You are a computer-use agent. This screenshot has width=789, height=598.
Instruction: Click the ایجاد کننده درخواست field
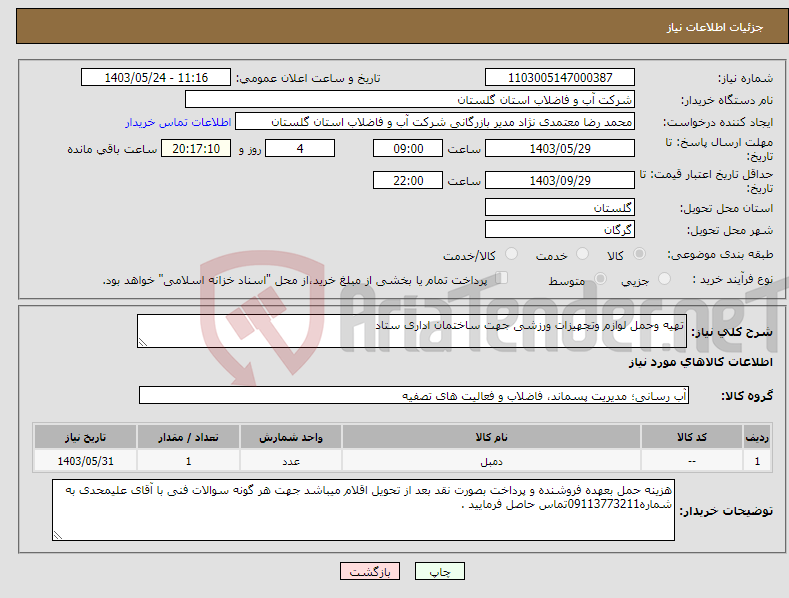click(435, 122)
